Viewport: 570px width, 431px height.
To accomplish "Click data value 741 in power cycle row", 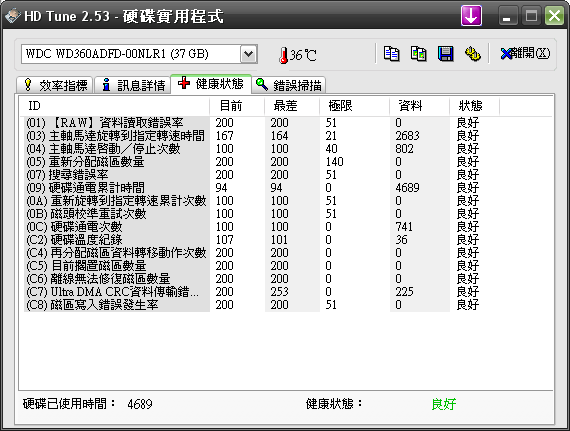I will 404,227.
